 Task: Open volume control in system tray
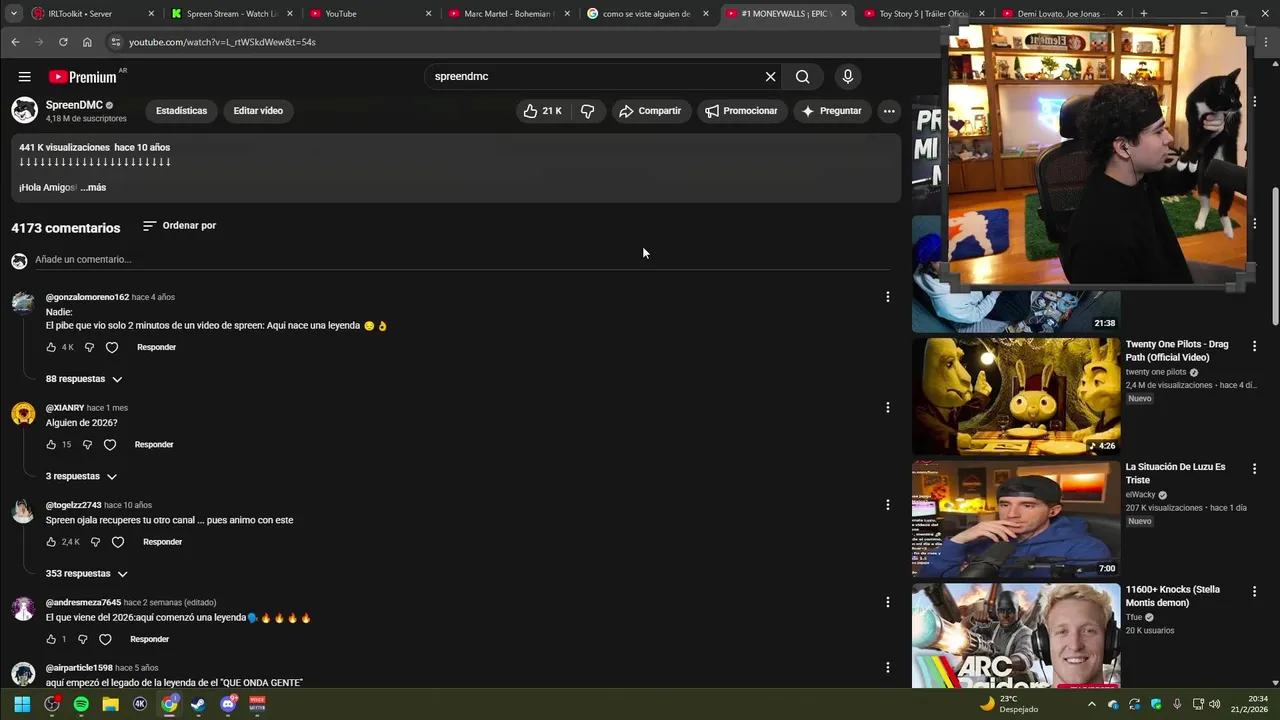[1215, 704]
